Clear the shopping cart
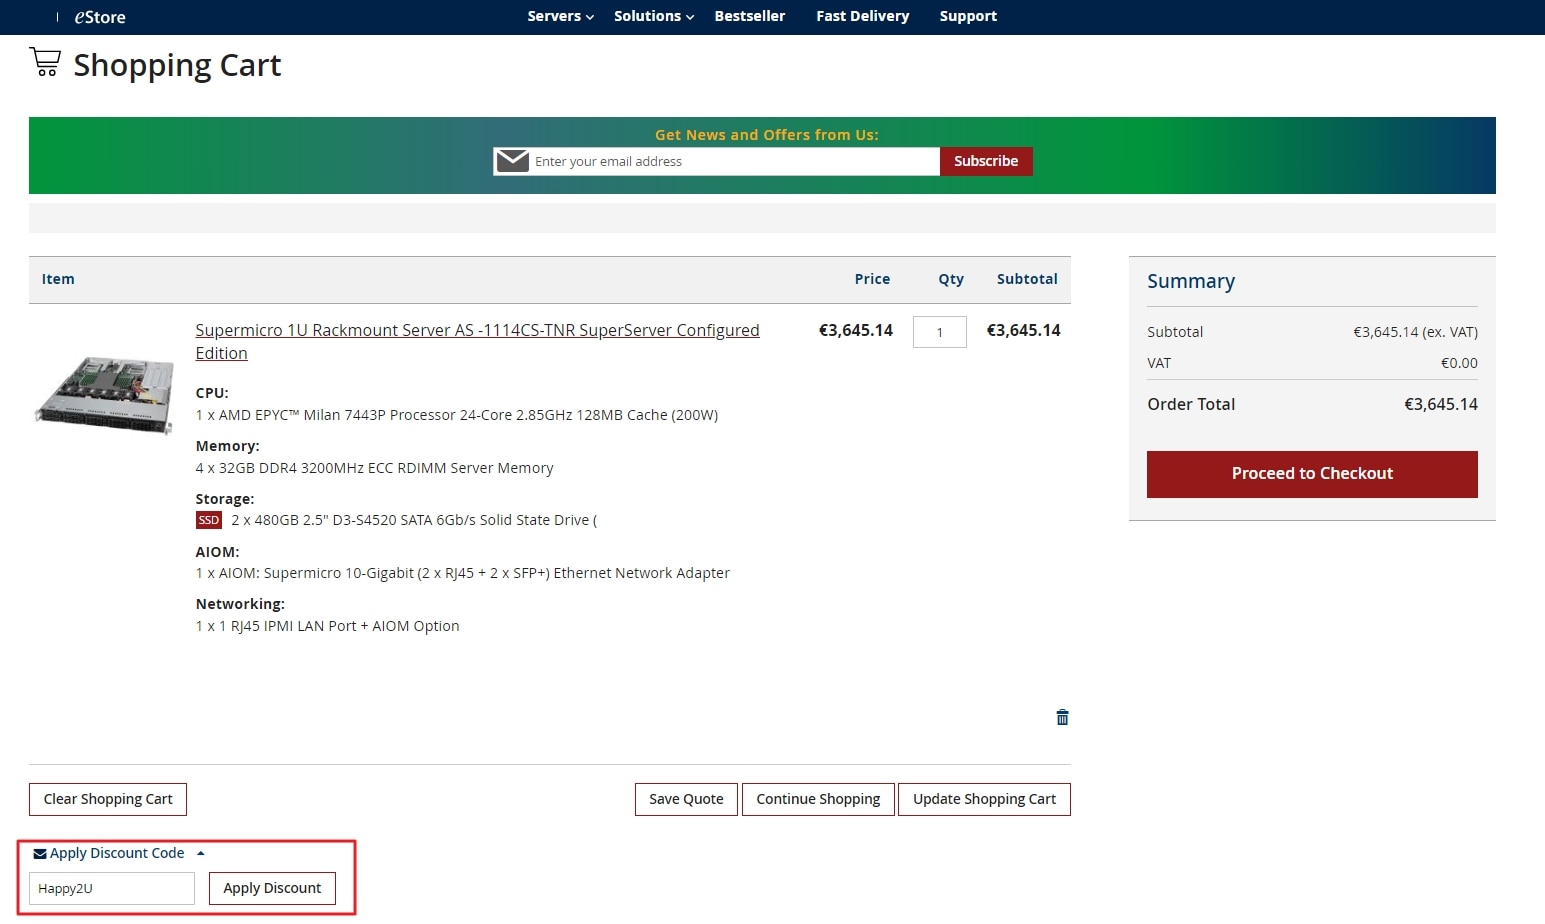 107,799
